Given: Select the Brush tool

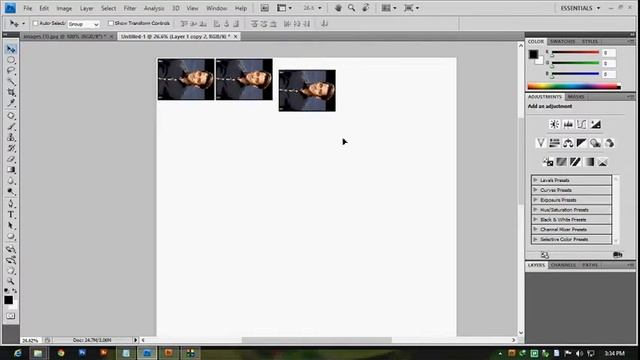Looking at the screenshot, I should click(11, 127).
